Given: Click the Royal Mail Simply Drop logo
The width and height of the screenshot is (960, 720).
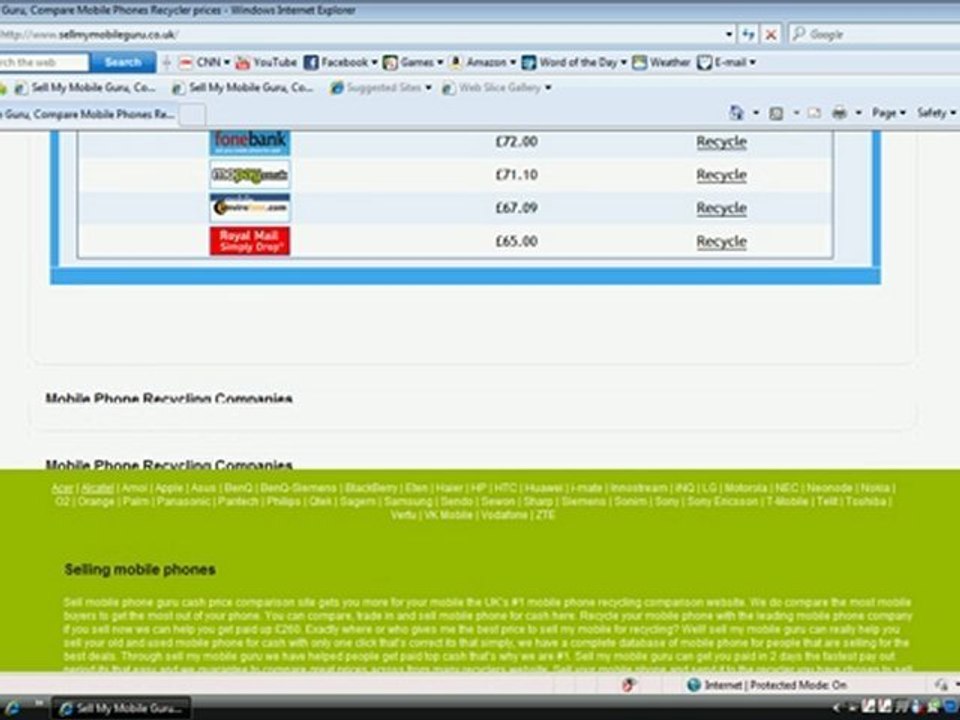Looking at the screenshot, I should click(250, 241).
